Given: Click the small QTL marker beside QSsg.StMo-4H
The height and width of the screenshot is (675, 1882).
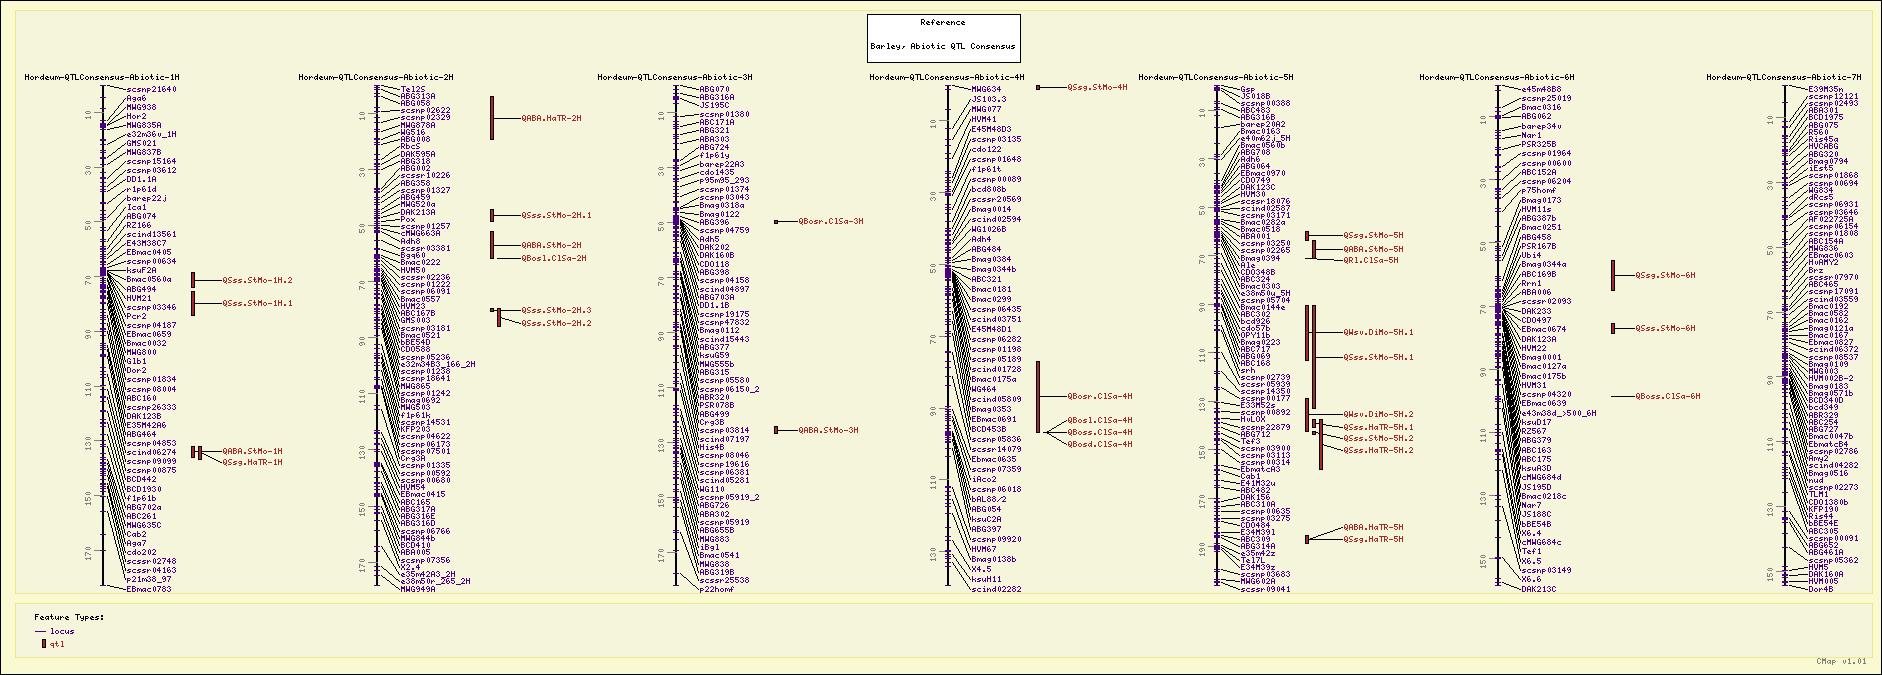Looking at the screenshot, I should [x=1038, y=88].
